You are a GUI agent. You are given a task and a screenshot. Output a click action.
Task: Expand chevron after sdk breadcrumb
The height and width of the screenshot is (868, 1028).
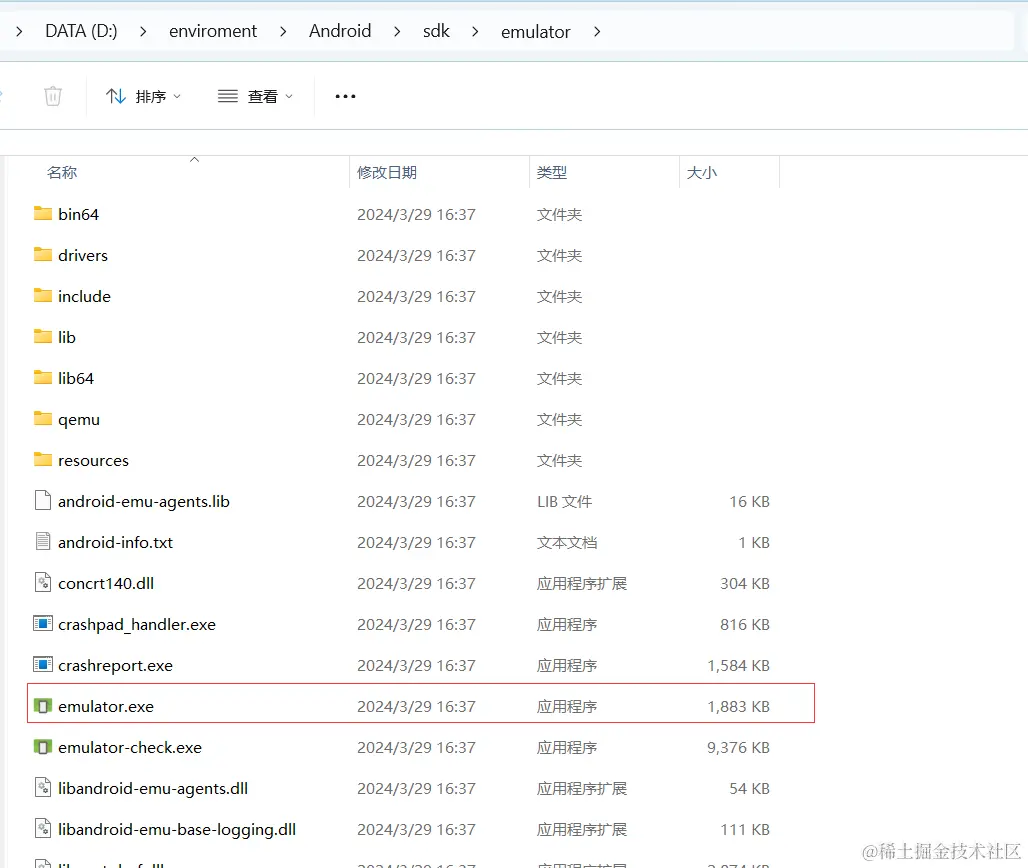[475, 31]
